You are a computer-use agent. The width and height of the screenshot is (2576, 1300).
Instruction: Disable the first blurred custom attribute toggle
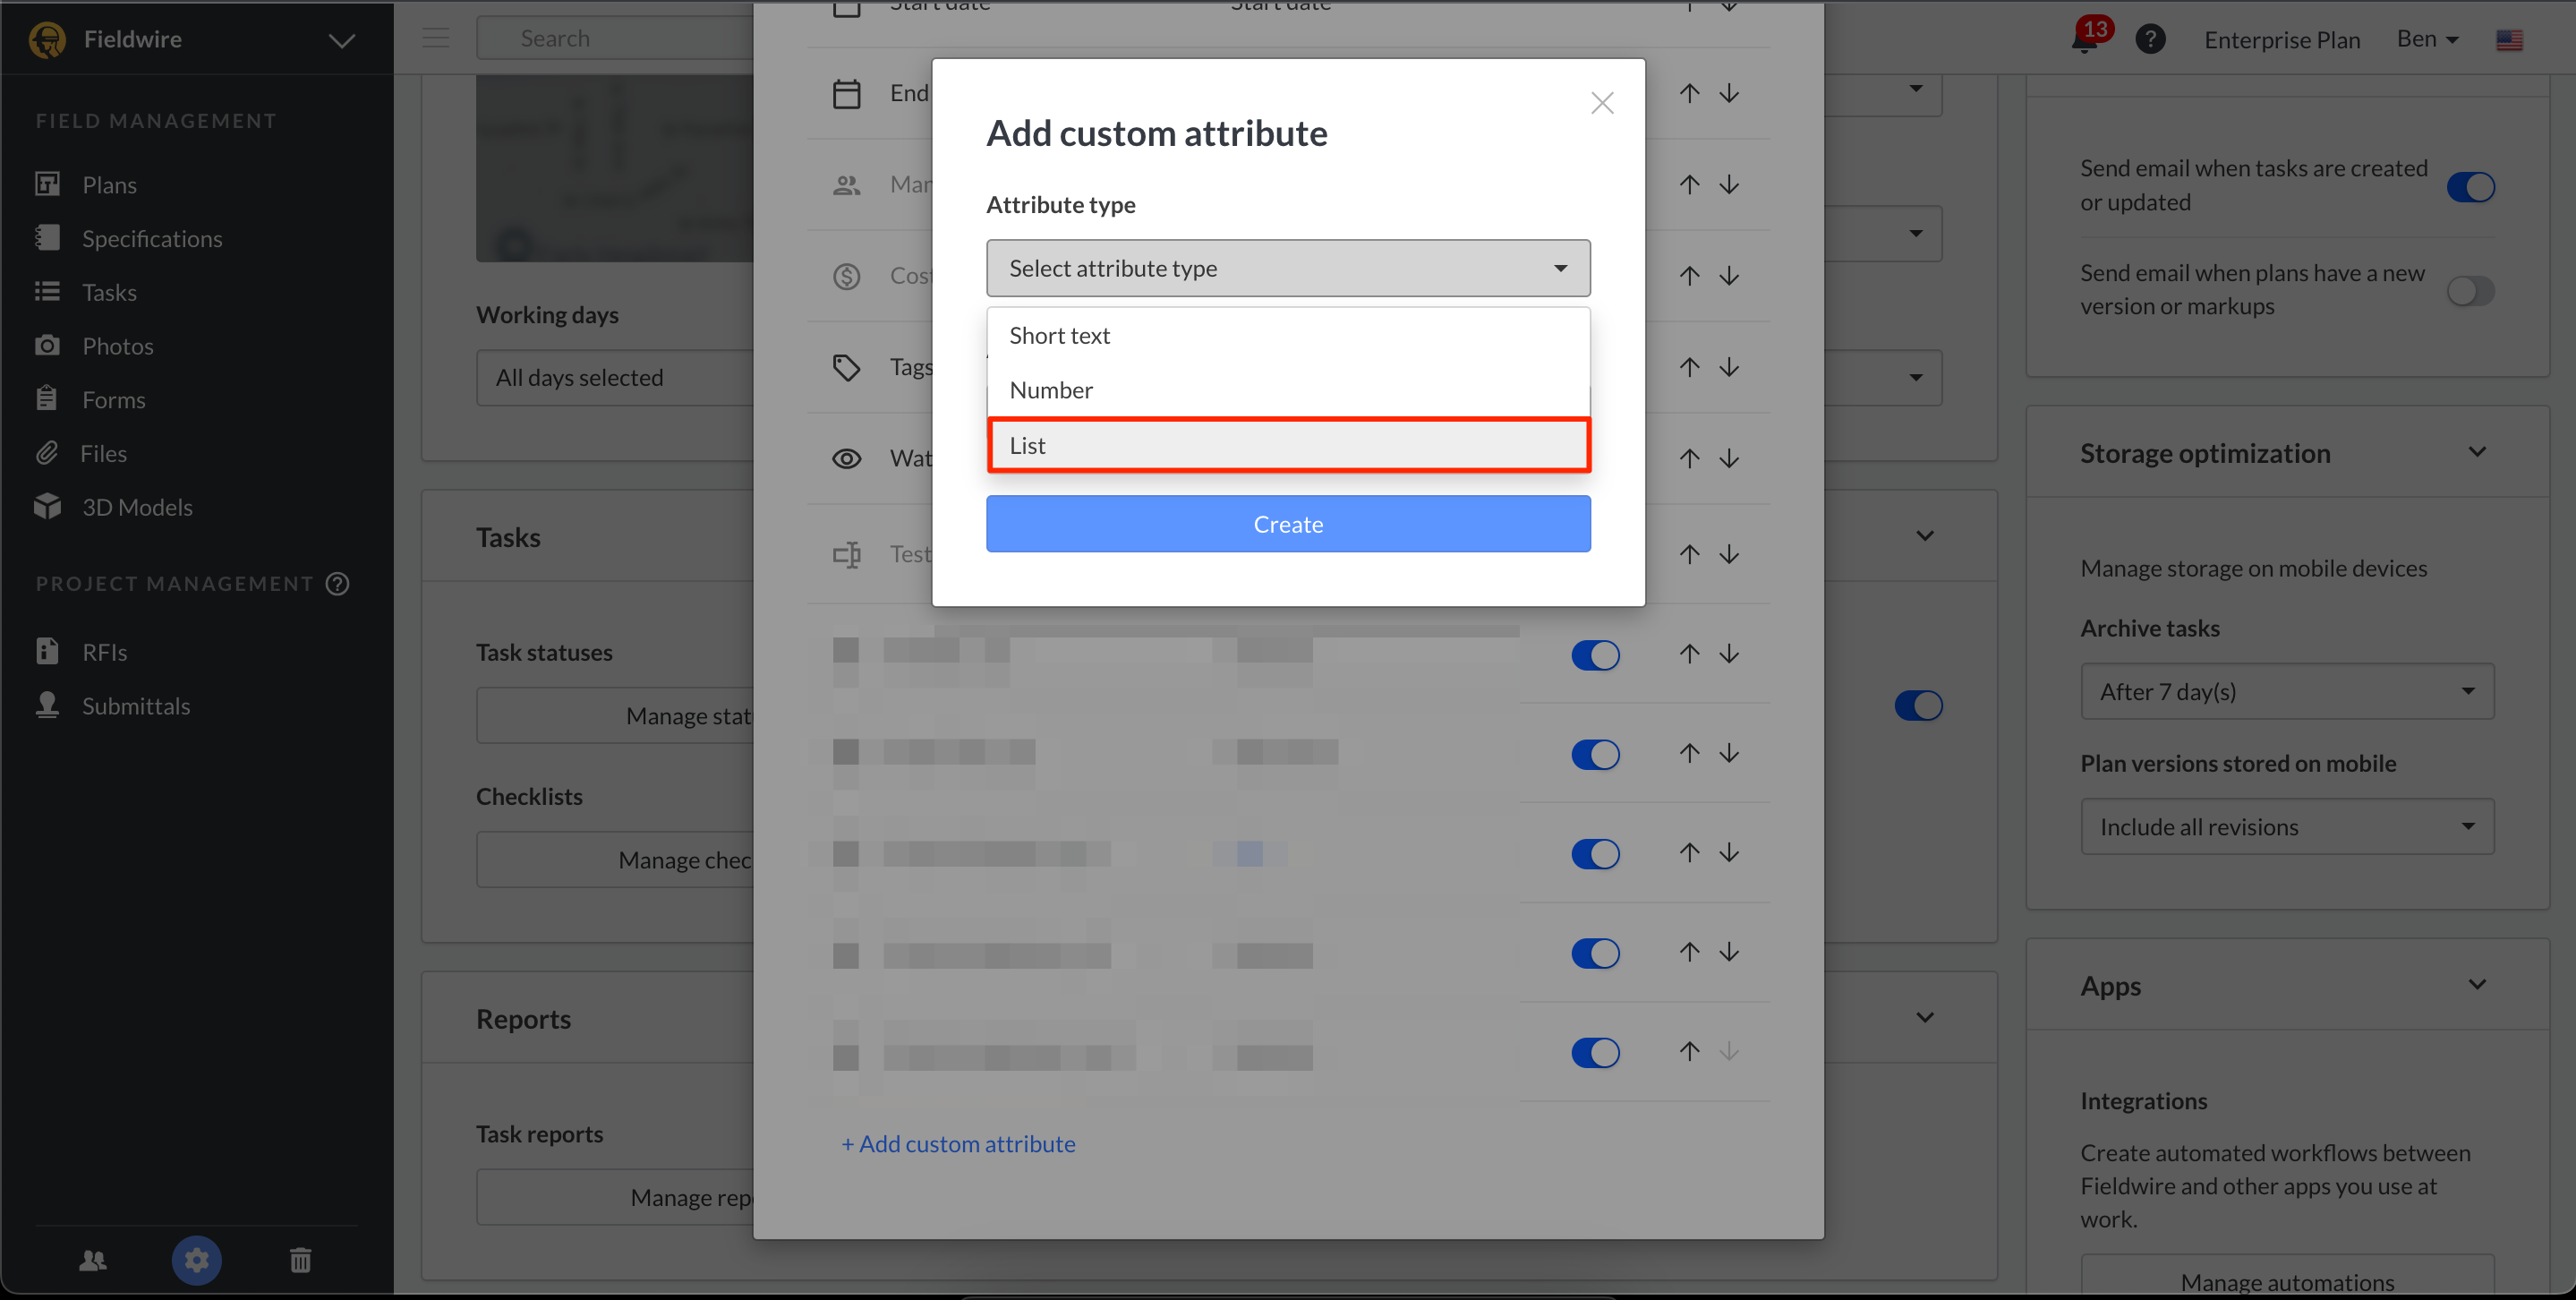click(x=1595, y=655)
